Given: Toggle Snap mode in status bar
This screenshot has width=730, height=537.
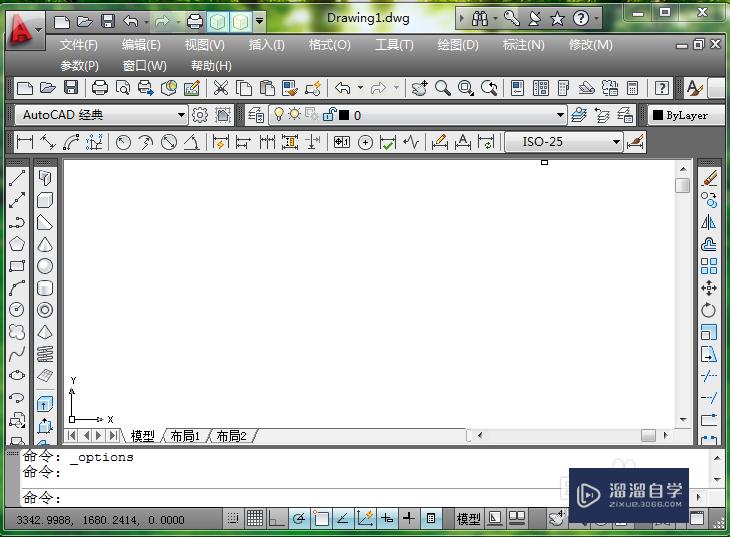Looking at the screenshot, I should click(233, 518).
